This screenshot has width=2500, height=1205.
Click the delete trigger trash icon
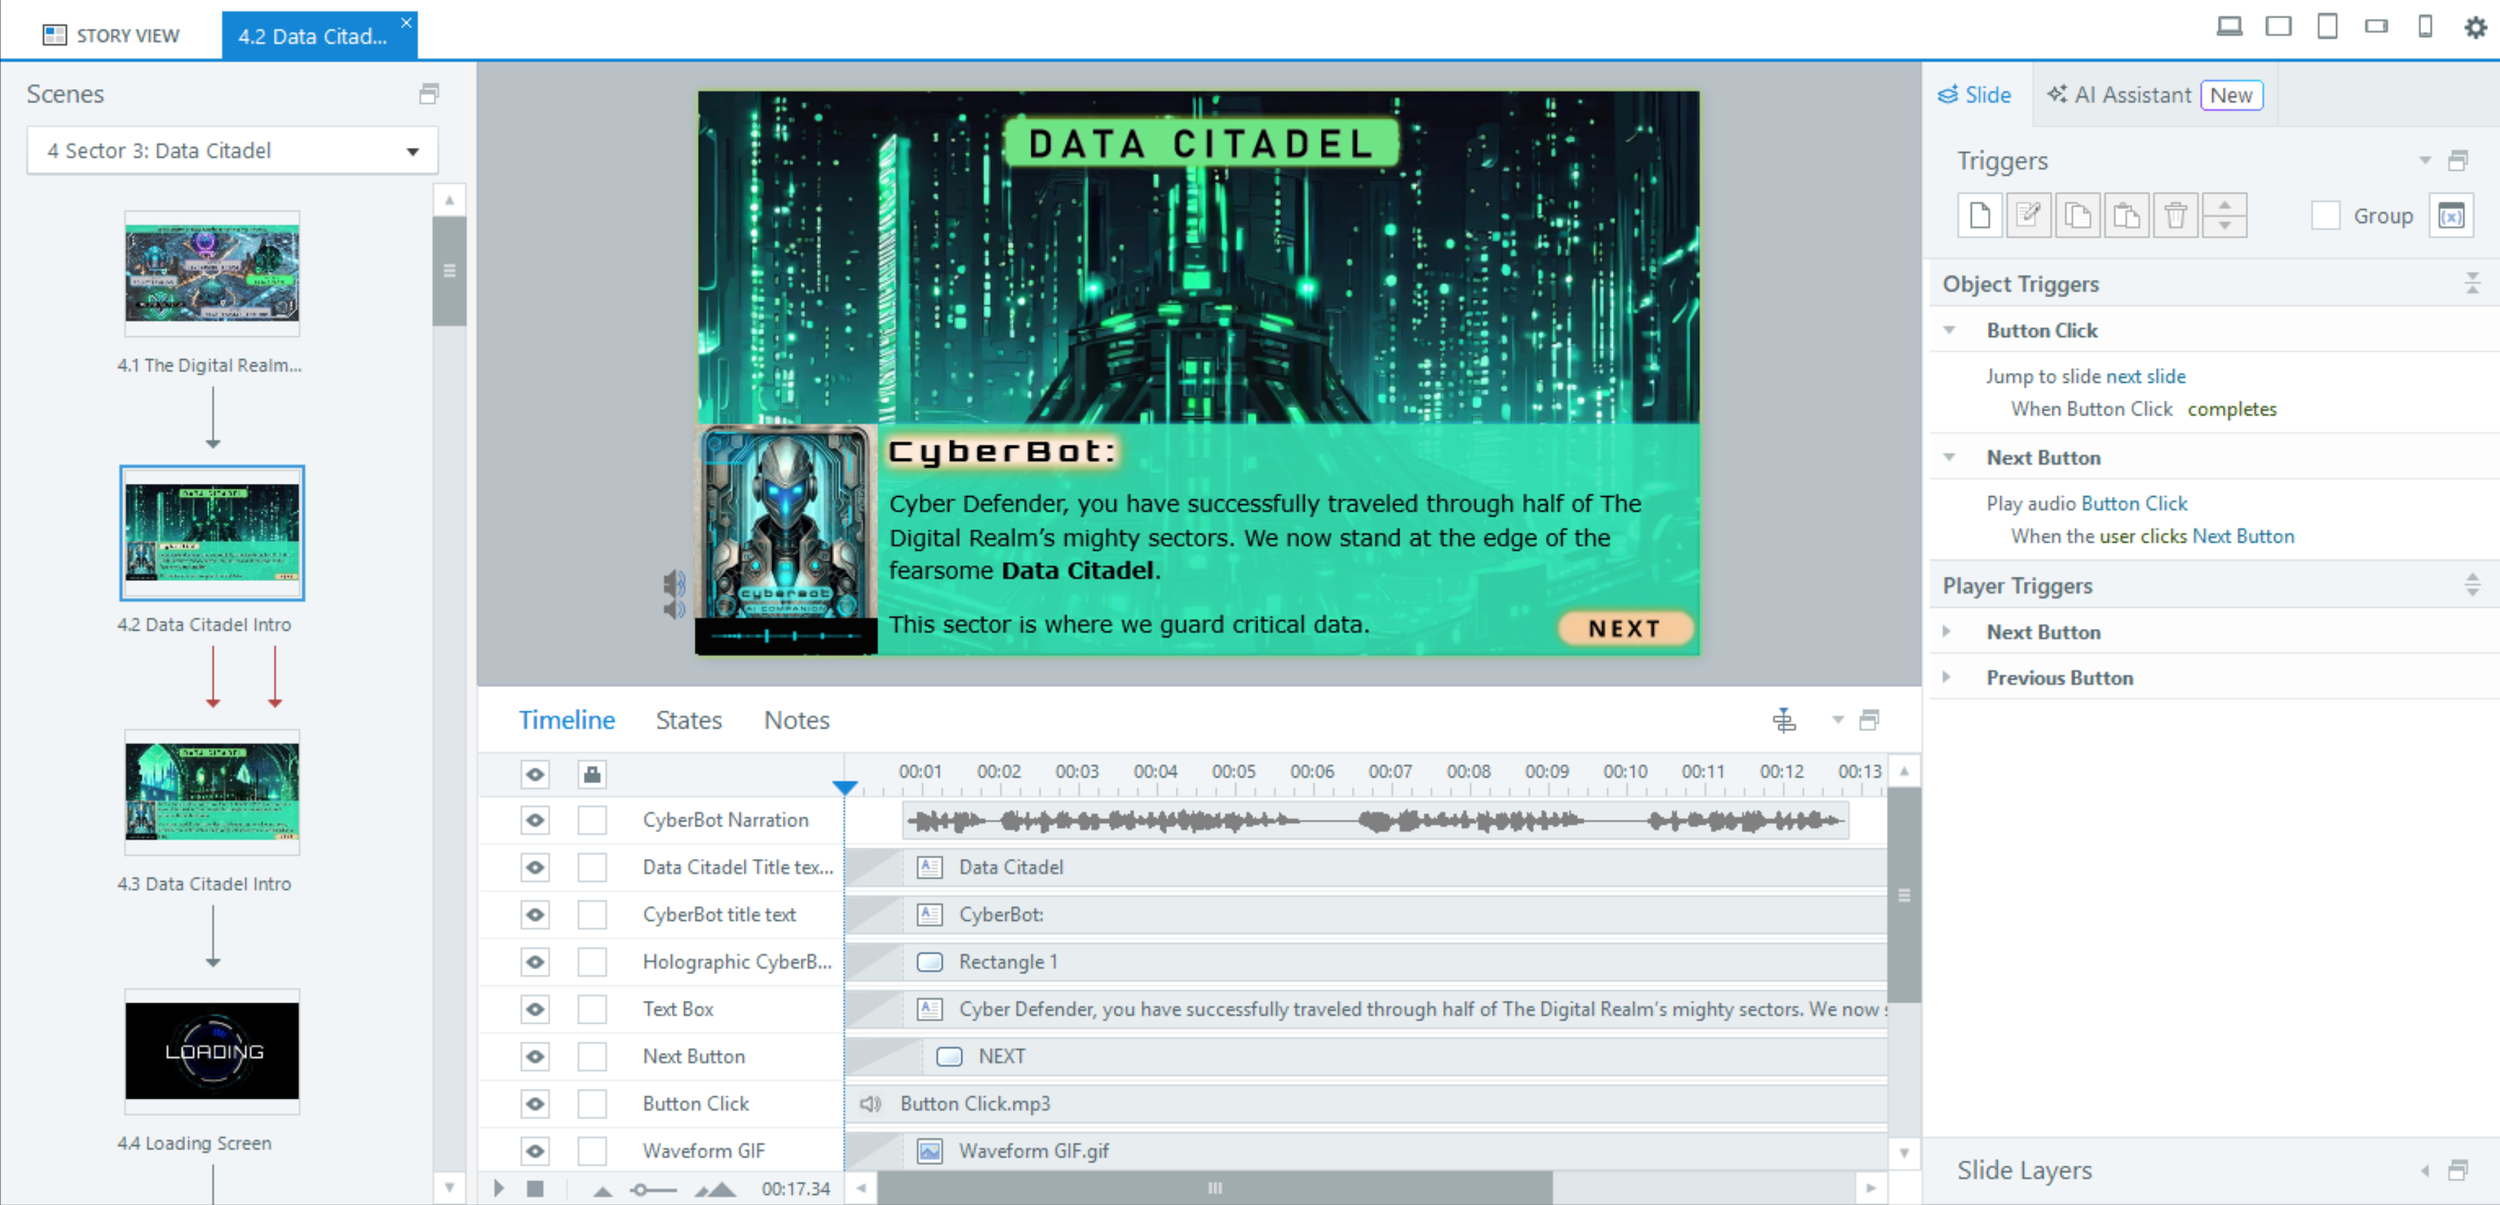(2175, 215)
